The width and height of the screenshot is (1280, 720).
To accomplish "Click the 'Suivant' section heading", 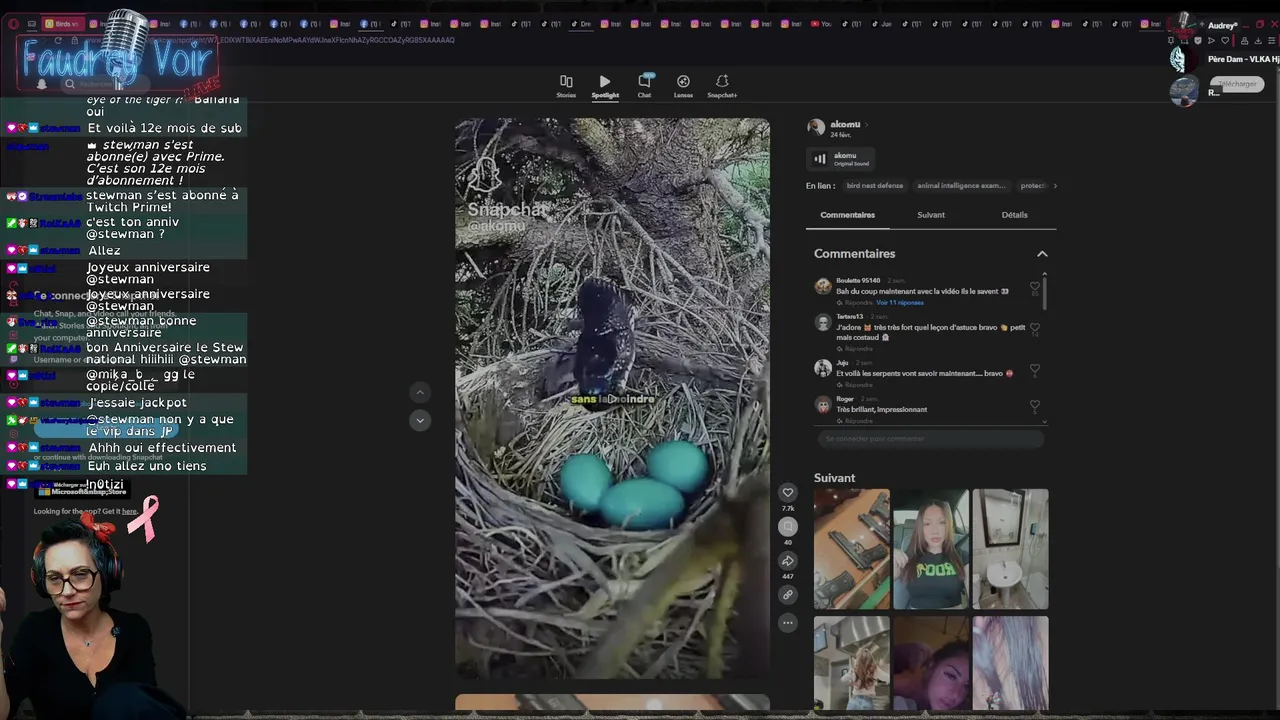I will [x=834, y=478].
